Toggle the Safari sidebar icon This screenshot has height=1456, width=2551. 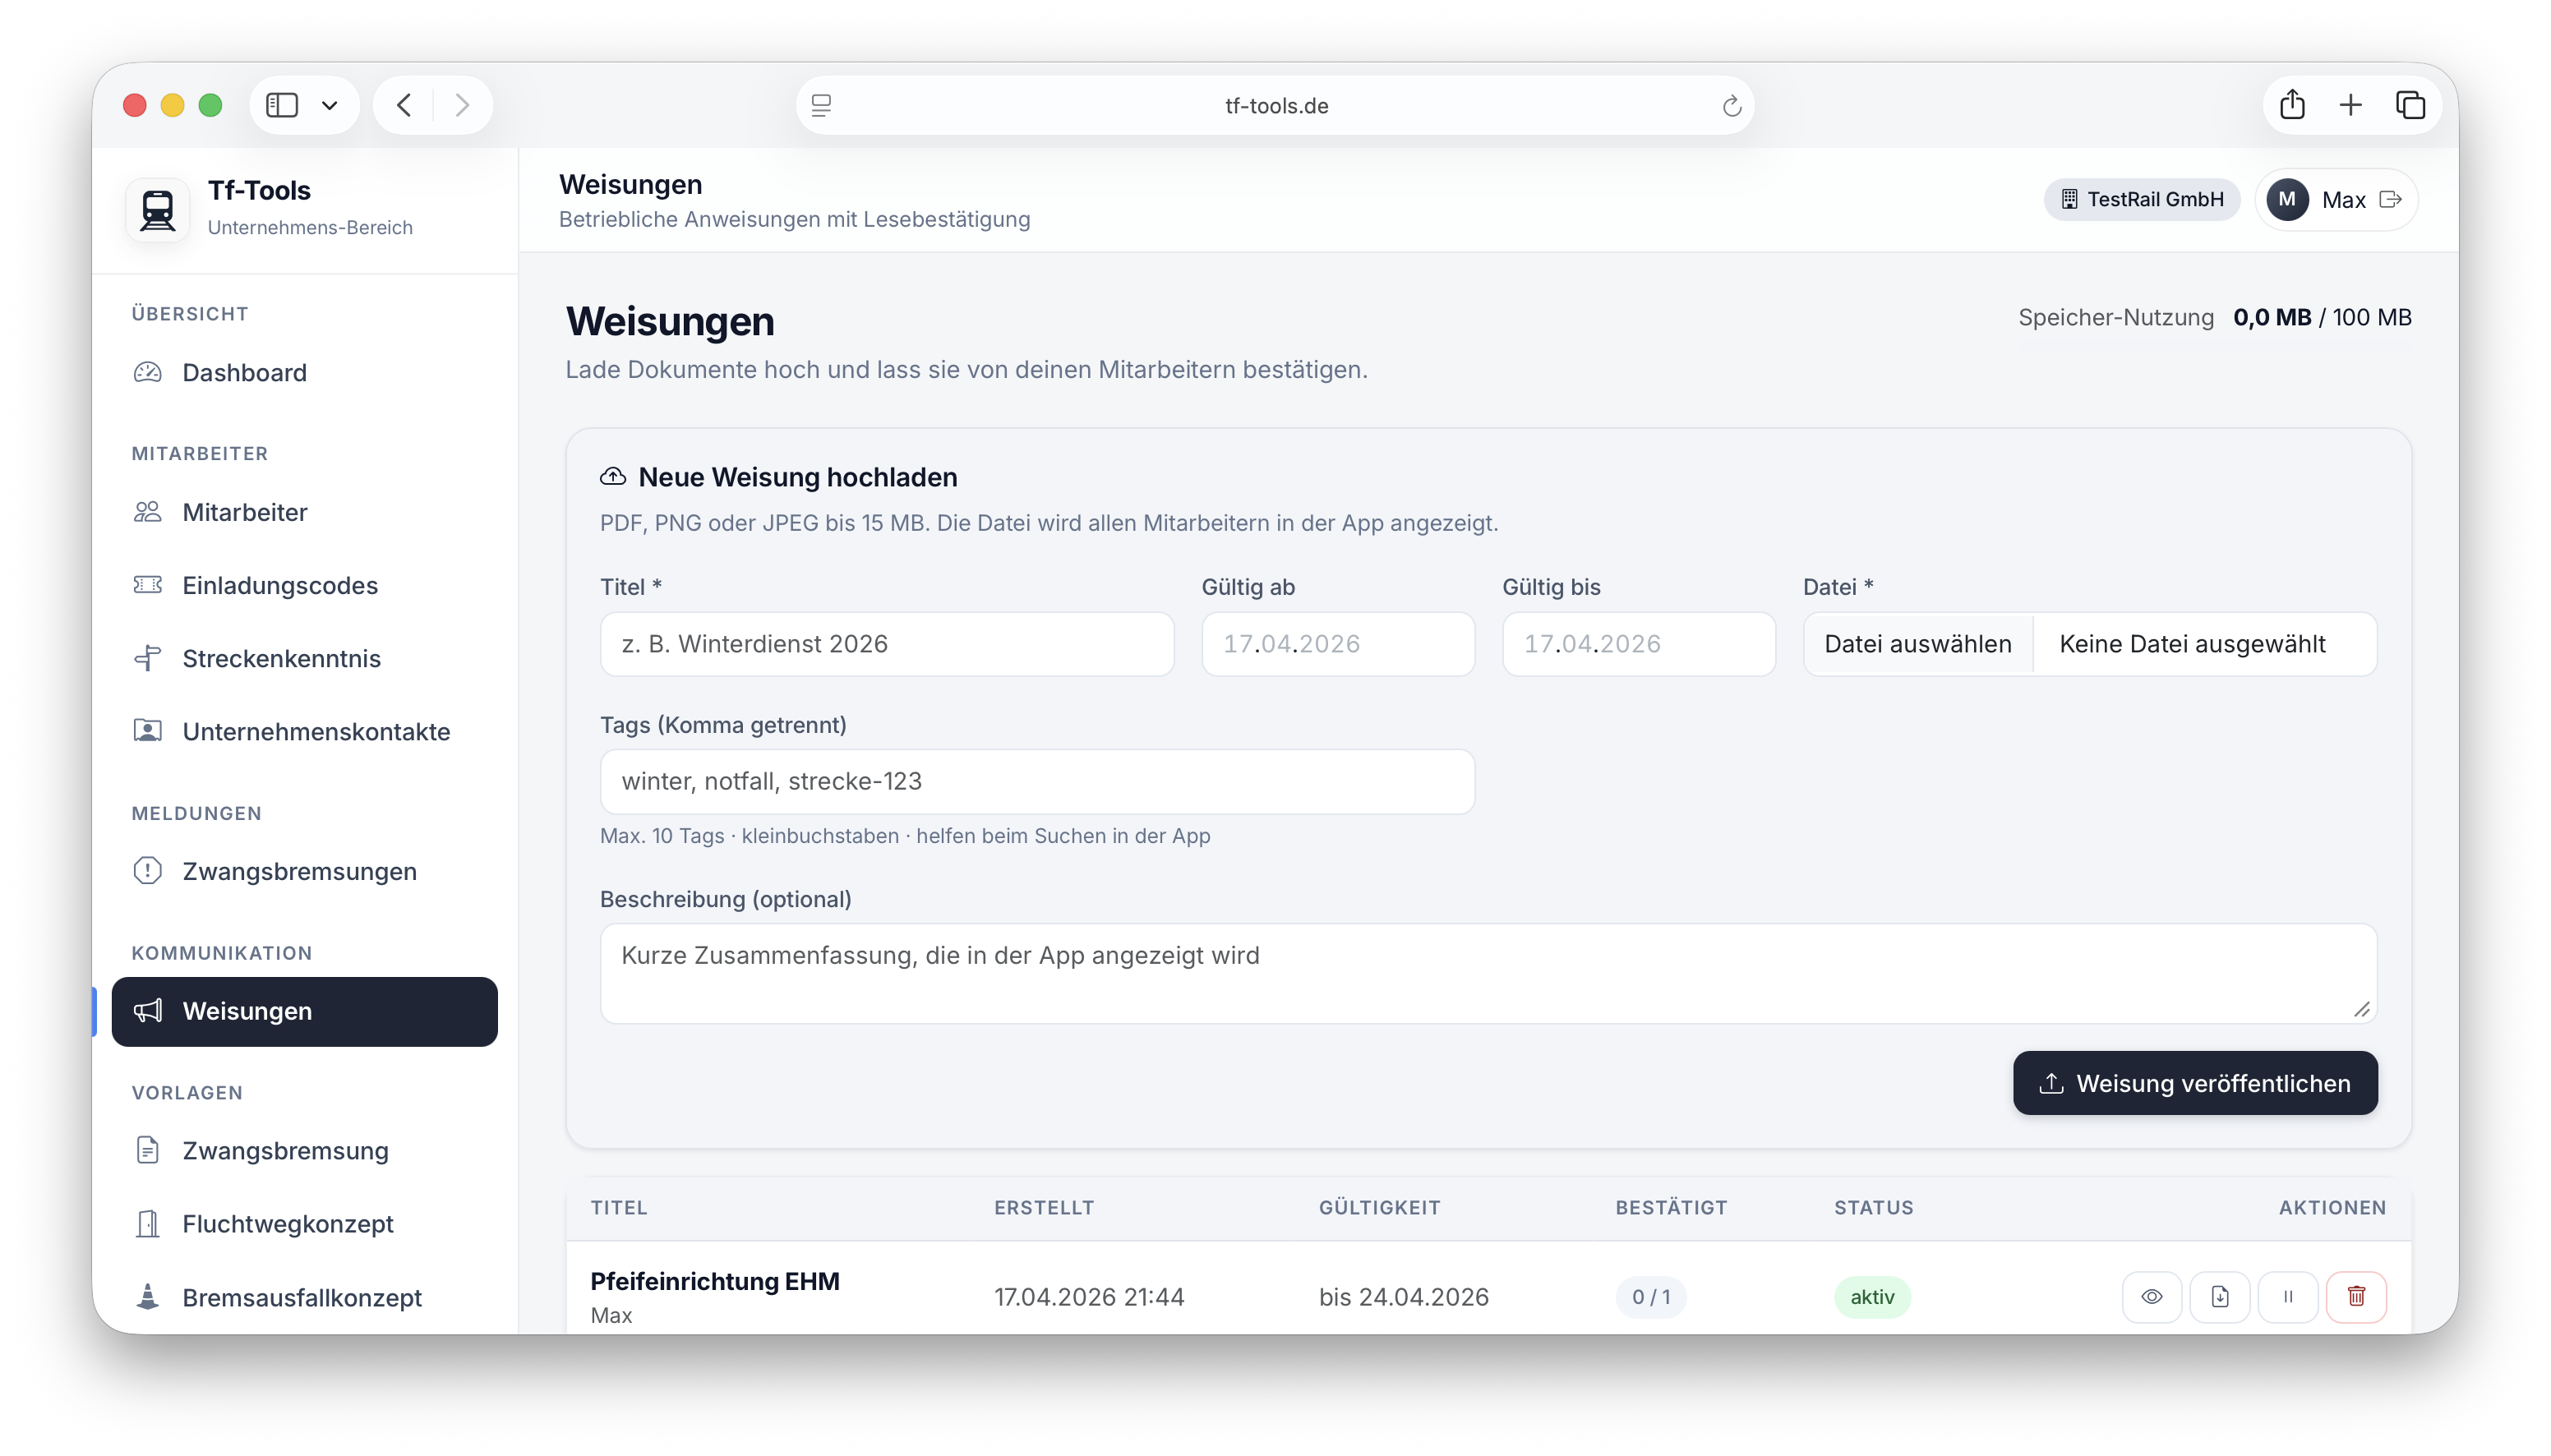pyautogui.click(x=282, y=105)
